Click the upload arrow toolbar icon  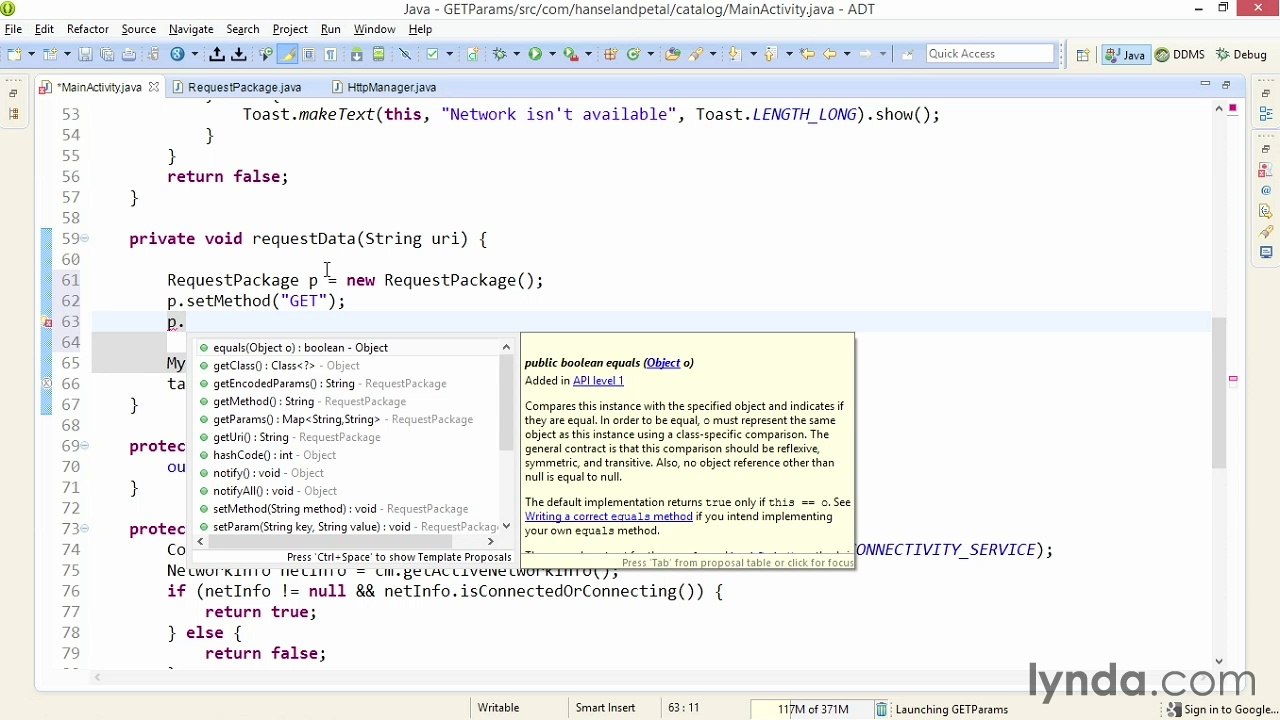pyautogui.click(x=216, y=54)
